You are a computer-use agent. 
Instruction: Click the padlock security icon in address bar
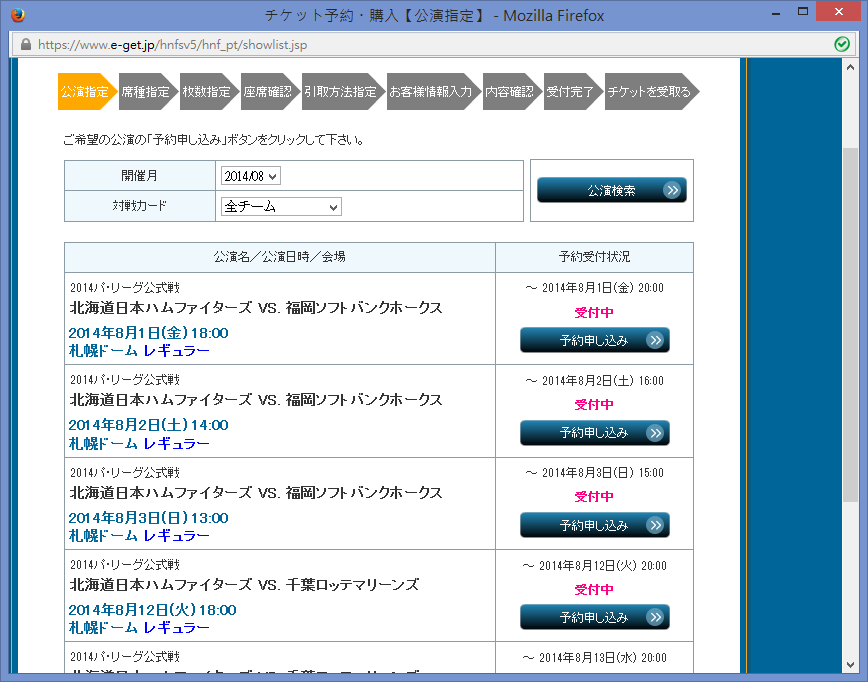pos(25,44)
